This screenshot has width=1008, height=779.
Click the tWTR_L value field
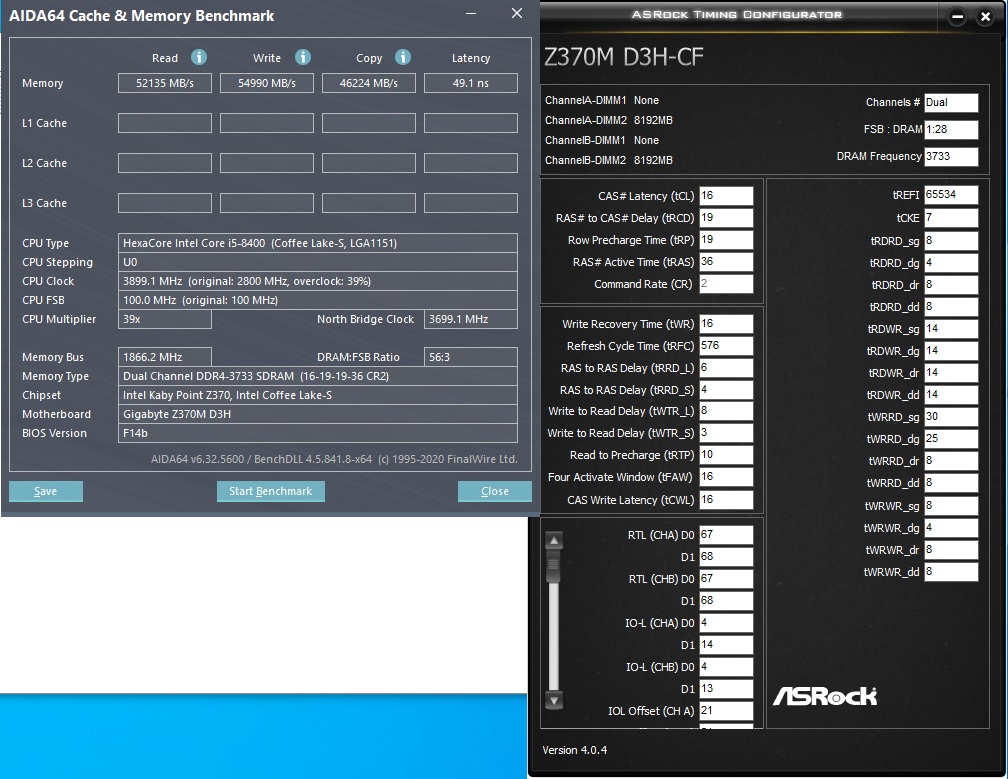[x=726, y=411]
